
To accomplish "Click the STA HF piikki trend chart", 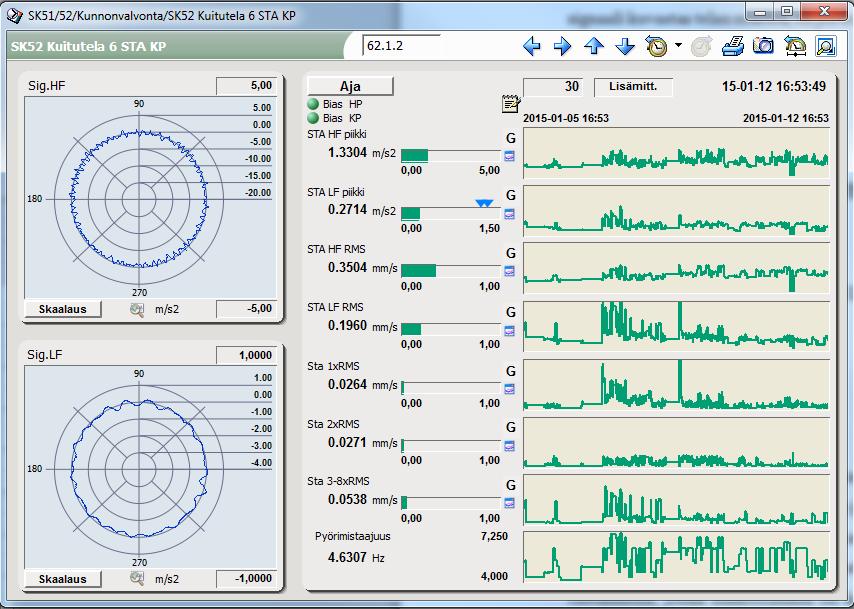I will (676, 154).
